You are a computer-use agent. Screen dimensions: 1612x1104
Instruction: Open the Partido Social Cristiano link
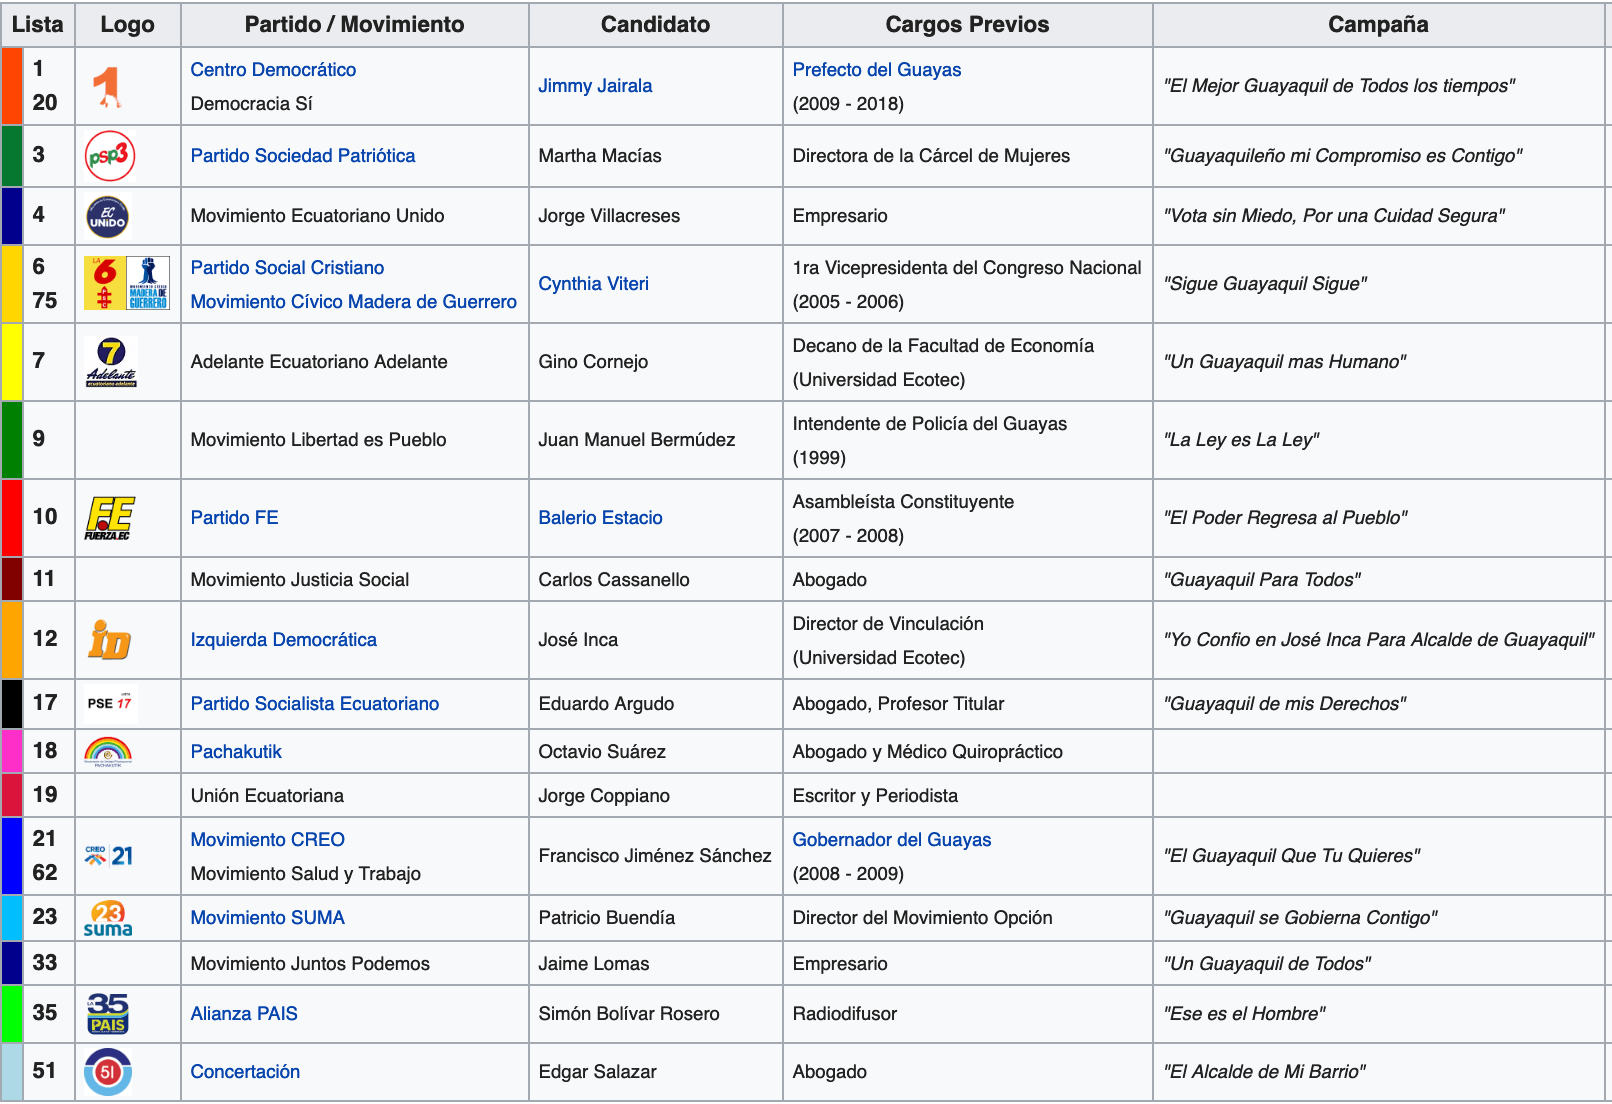[287, 268]
